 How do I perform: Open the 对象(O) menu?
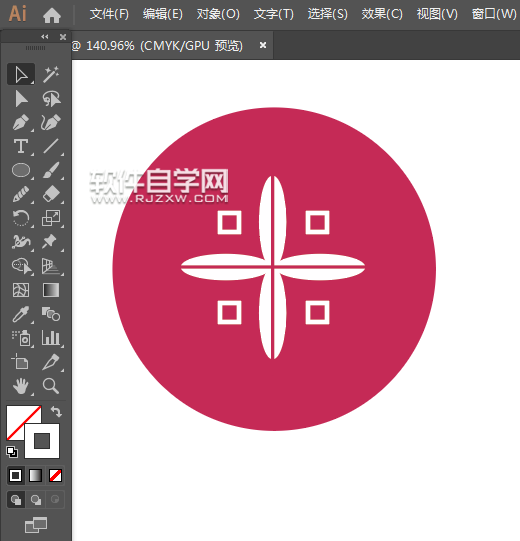(x=218, y=14)
